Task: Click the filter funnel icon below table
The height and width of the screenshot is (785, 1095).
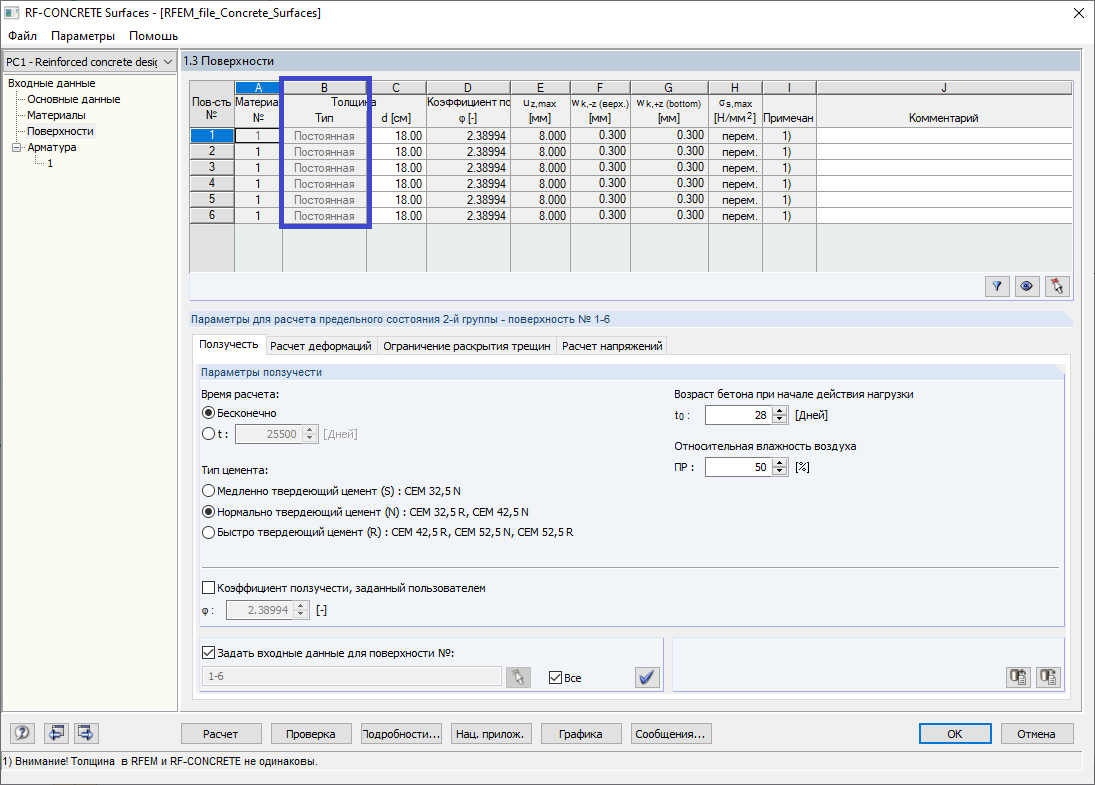Action: (997, 286)
